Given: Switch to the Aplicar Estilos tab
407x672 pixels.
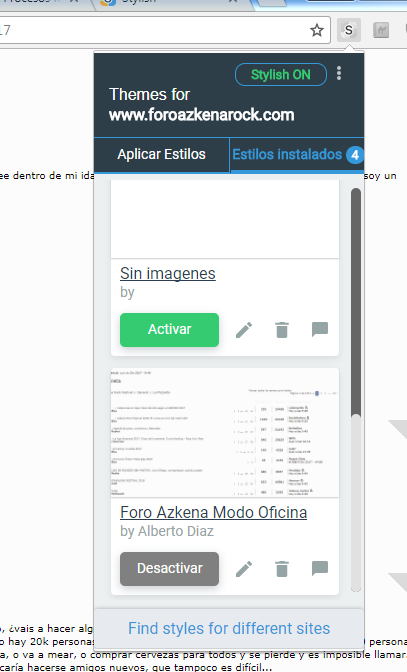Looking at the screenshot, I should click(162, 154).
